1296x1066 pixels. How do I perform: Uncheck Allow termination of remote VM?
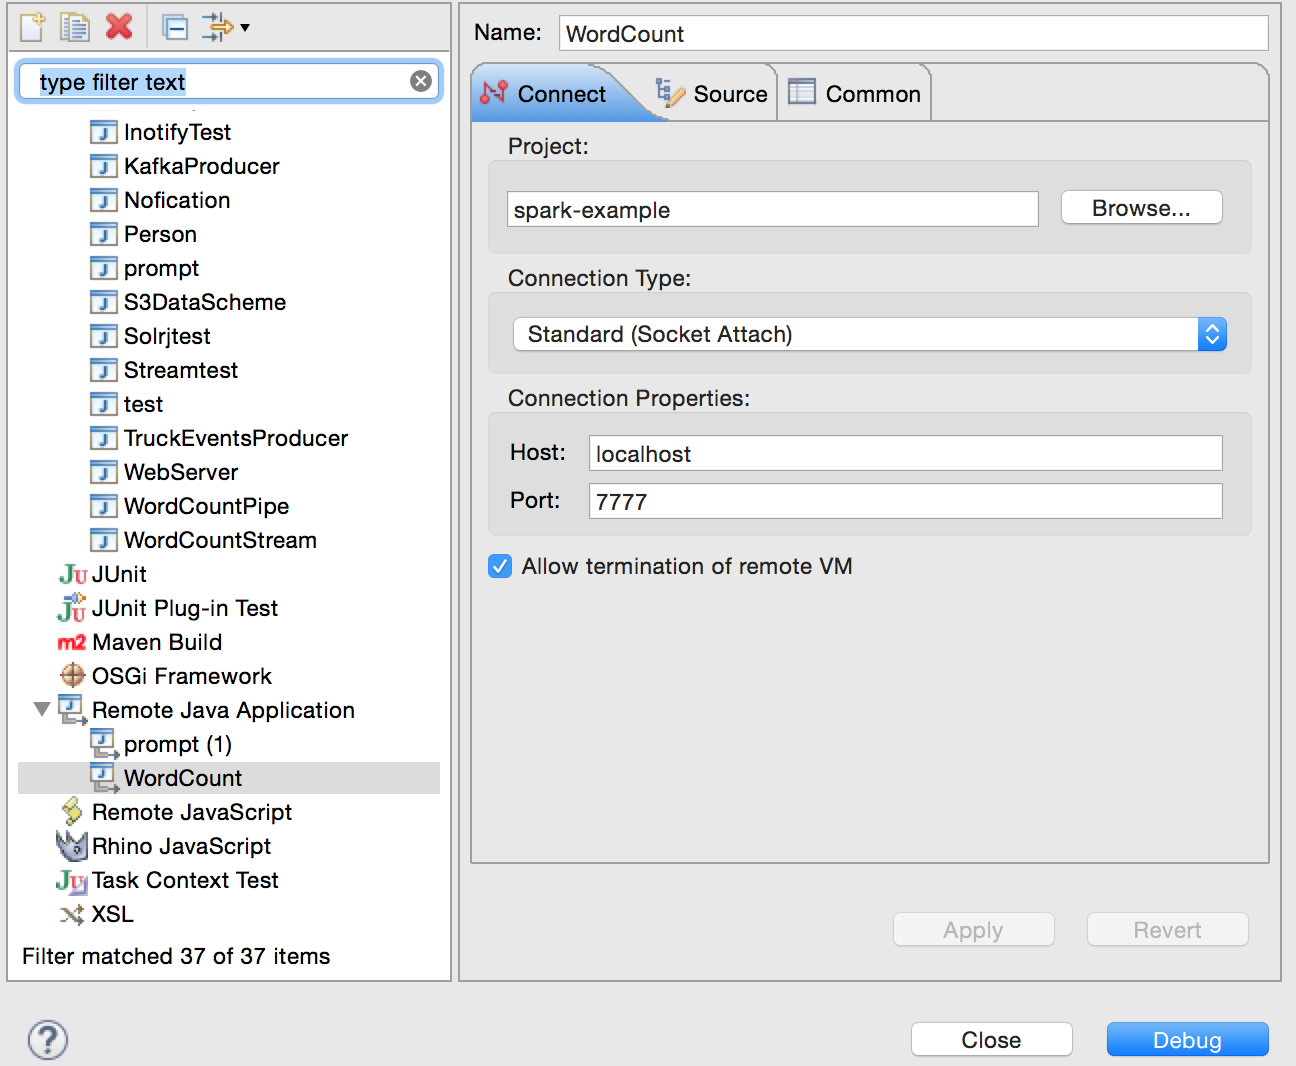tap(499, 566)
